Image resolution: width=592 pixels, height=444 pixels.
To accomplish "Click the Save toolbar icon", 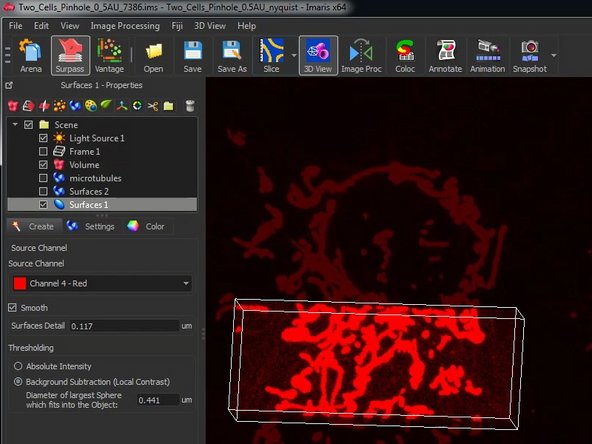I will tap(193, 56).
